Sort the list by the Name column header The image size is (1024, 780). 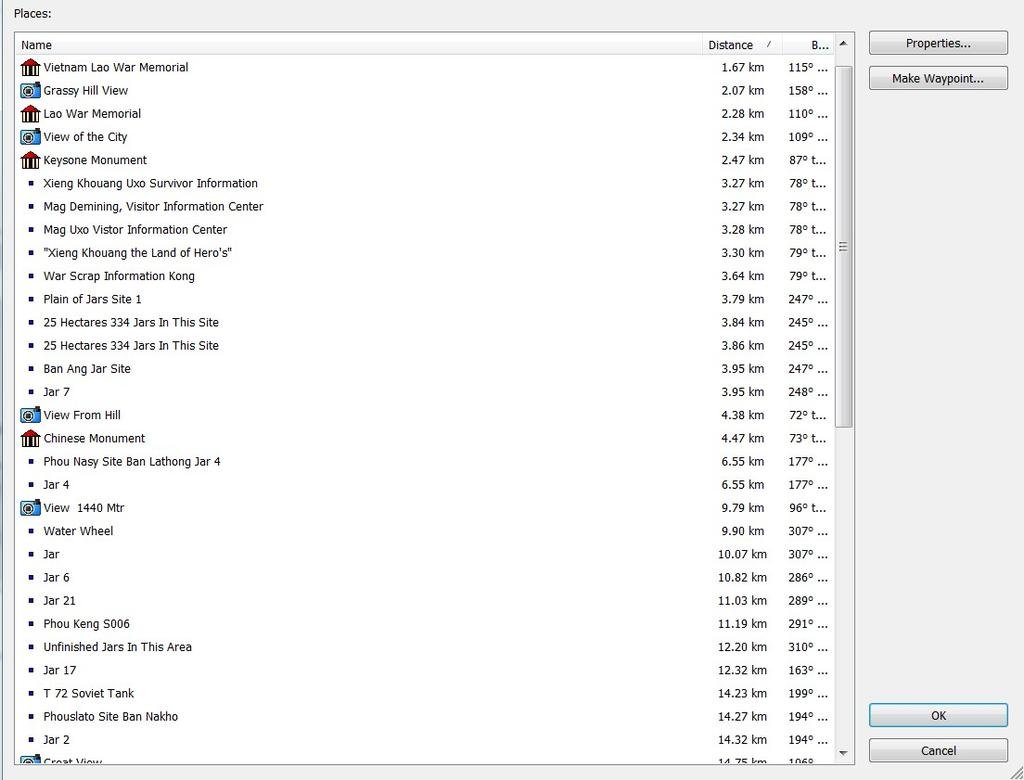360,45
